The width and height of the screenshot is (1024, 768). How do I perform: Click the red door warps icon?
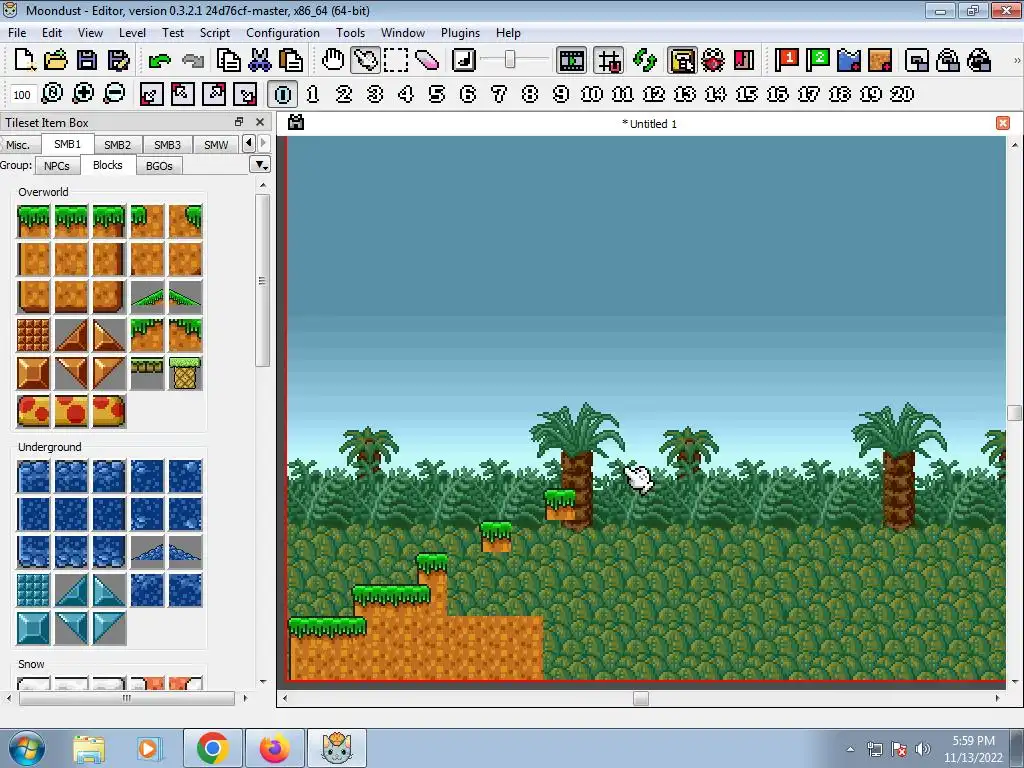click(744, 60)
